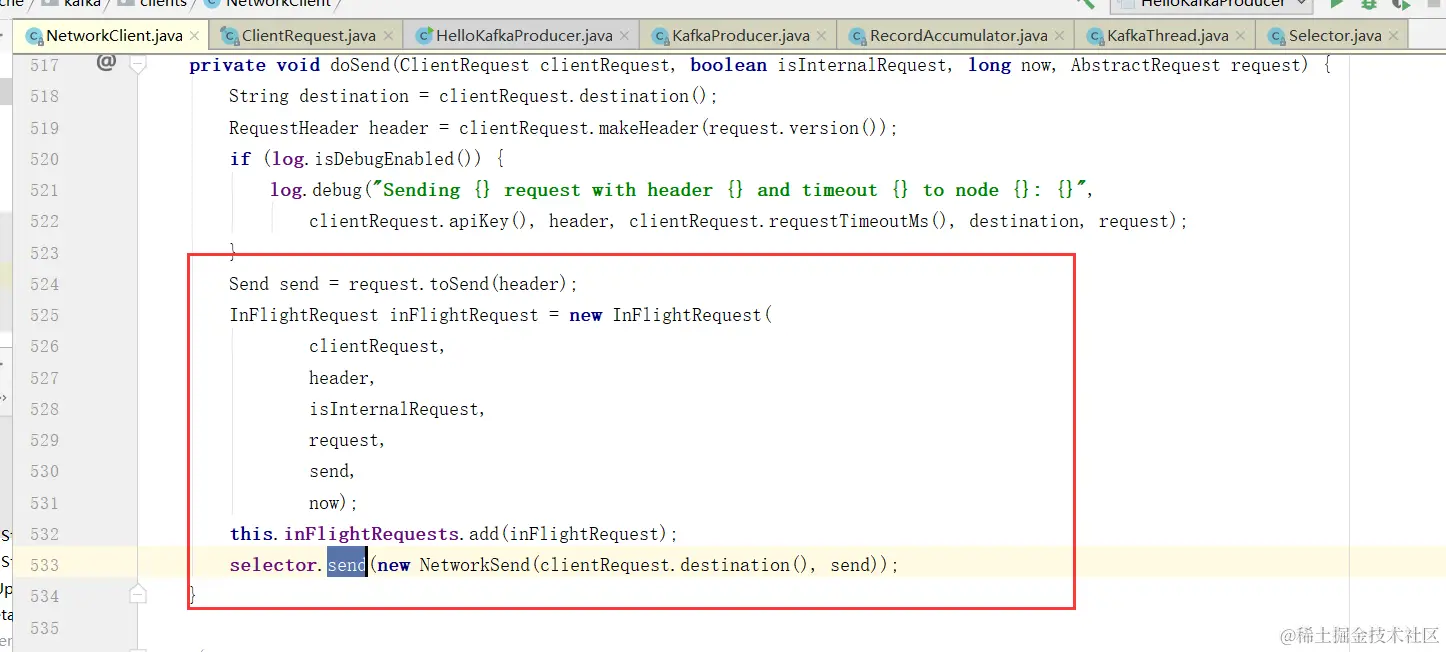Click the 'new' keyword on line 525

(x=586, y=315)
